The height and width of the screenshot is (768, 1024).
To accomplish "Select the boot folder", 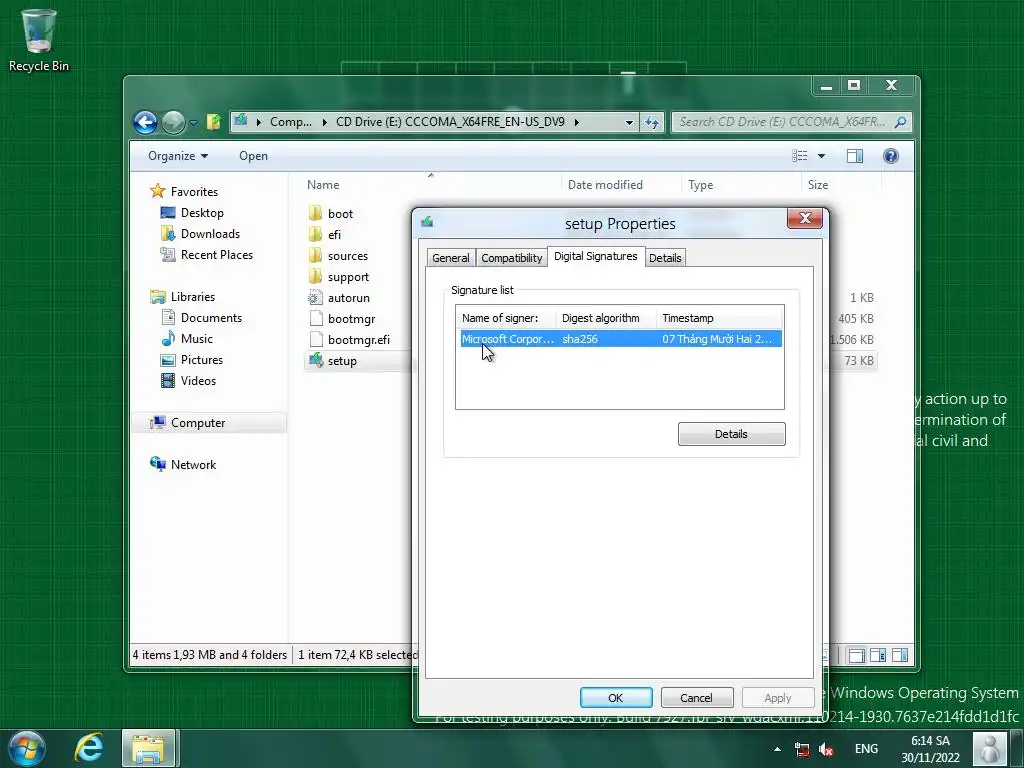I will (x=331, y=214).
